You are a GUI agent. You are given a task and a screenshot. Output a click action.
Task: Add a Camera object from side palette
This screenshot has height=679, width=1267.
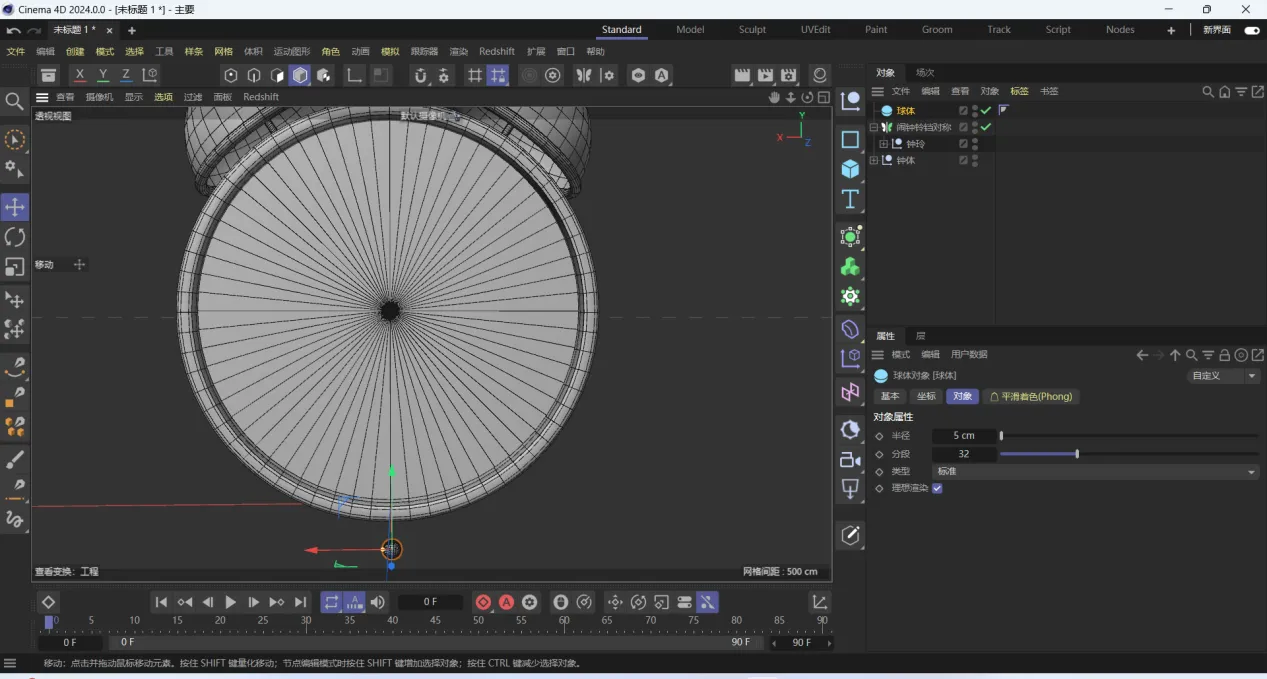pyautogui.click(x=850, y=460)
